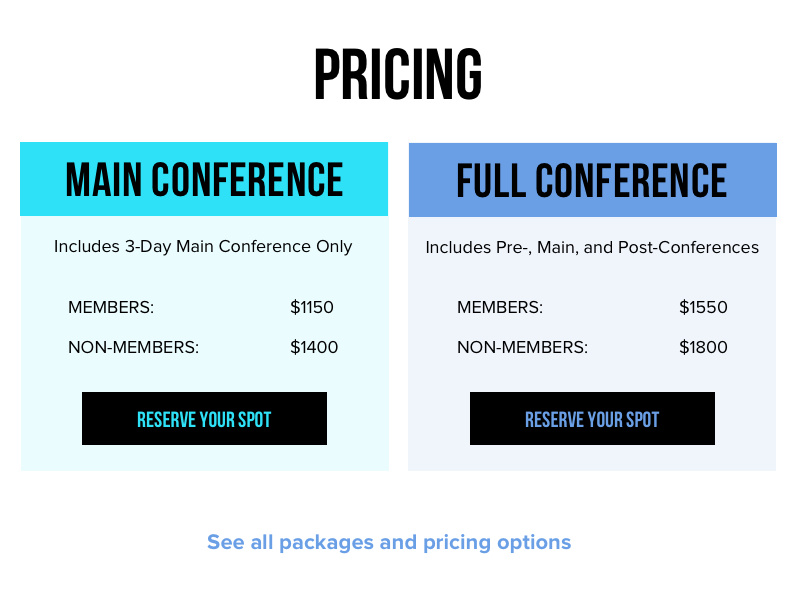Select the $1150 member price
This screenshot has height=600, width=800.
[x=312, y=307]
